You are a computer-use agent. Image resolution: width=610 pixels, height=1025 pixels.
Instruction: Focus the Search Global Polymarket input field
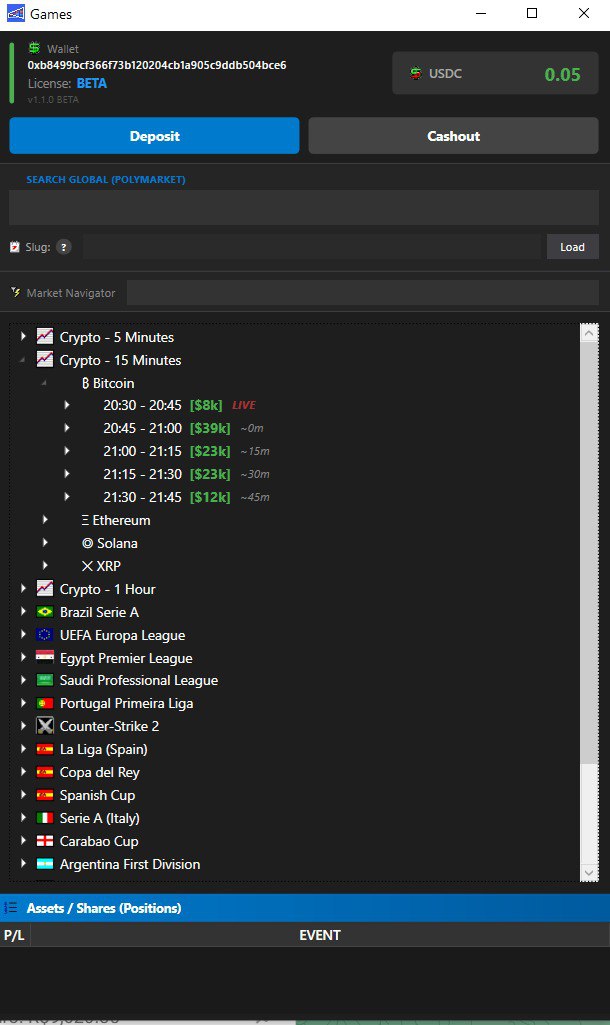(x=304, y=208)
